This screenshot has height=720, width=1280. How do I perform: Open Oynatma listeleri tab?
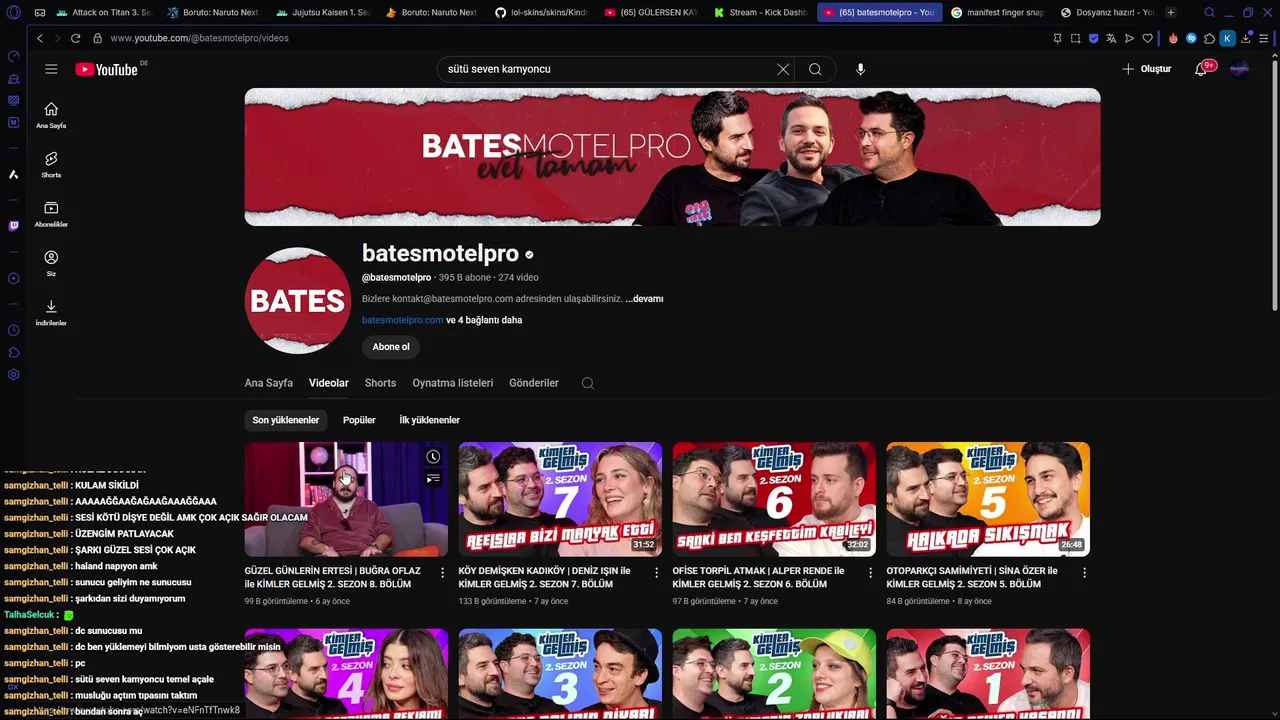(x=453, y=383)
